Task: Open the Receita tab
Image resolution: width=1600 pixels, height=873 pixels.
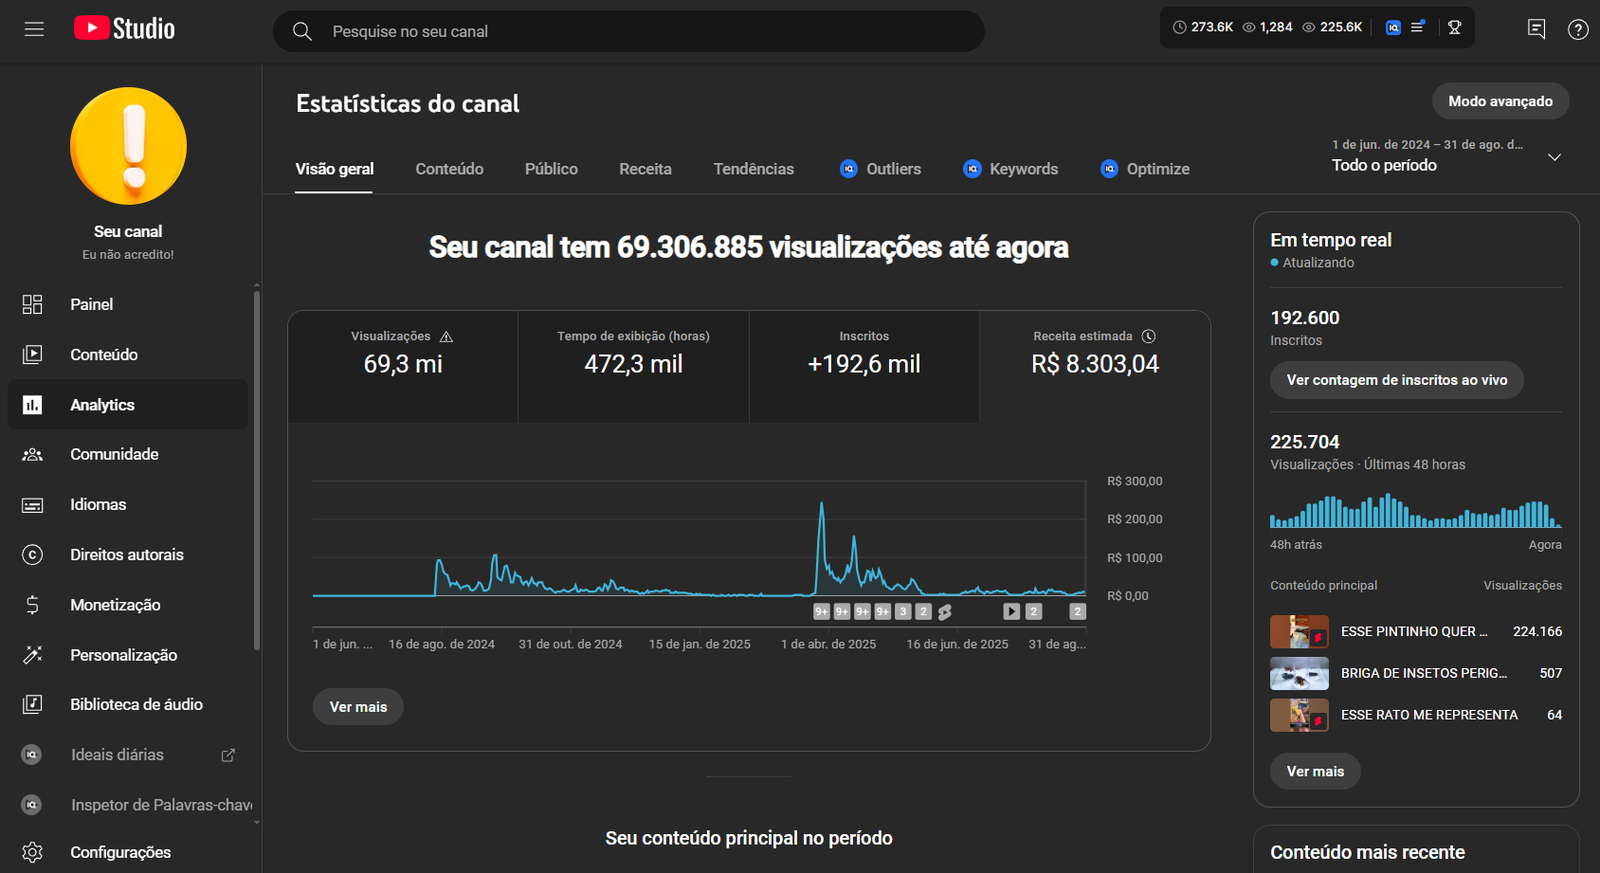Action: pyautogui.click(x=645, y=169)
